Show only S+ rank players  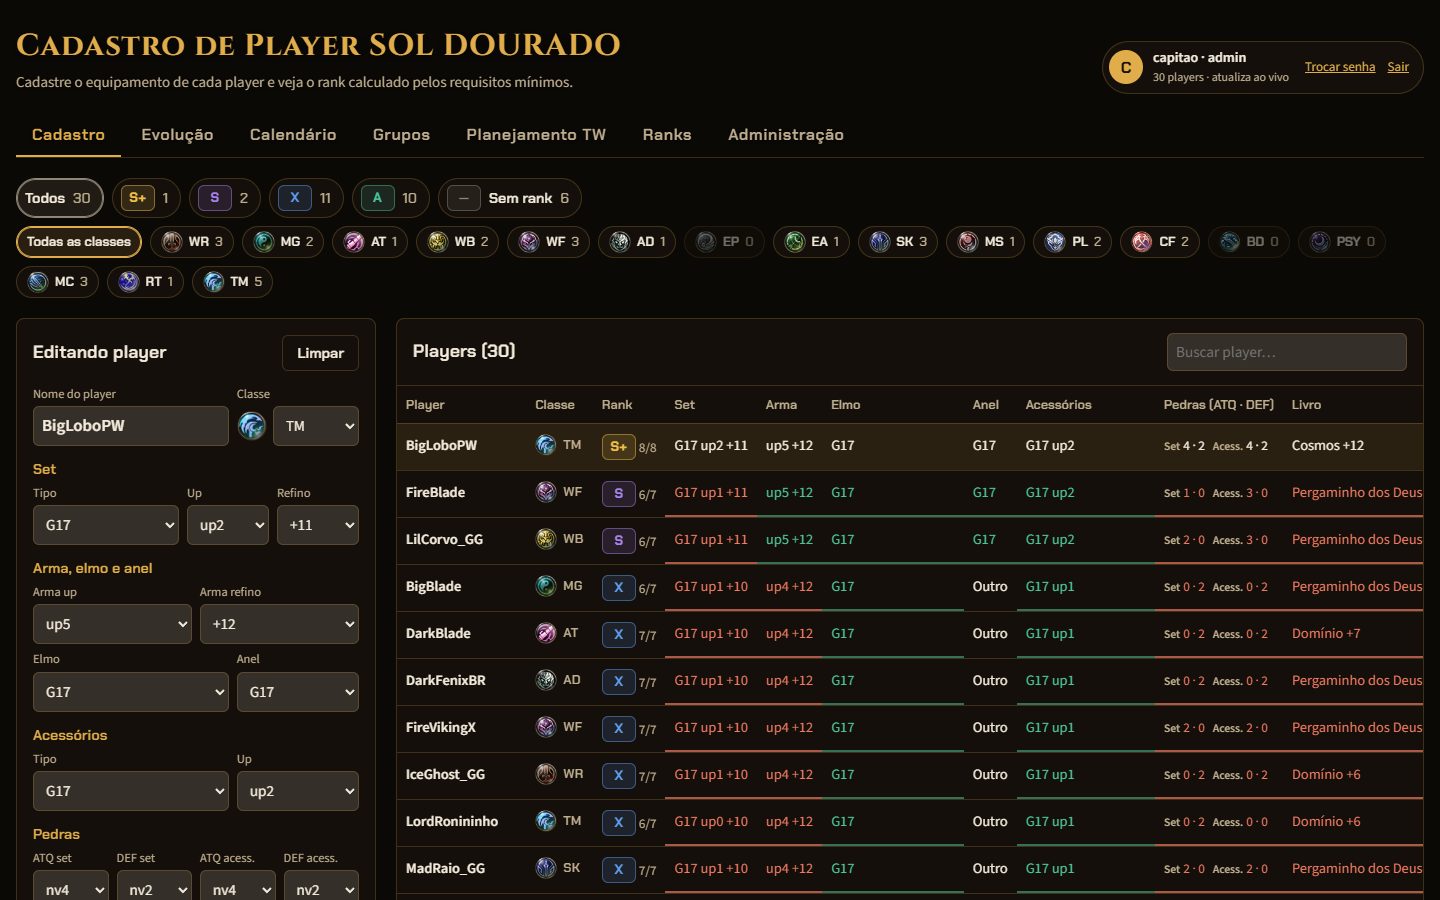click(147, 198)
